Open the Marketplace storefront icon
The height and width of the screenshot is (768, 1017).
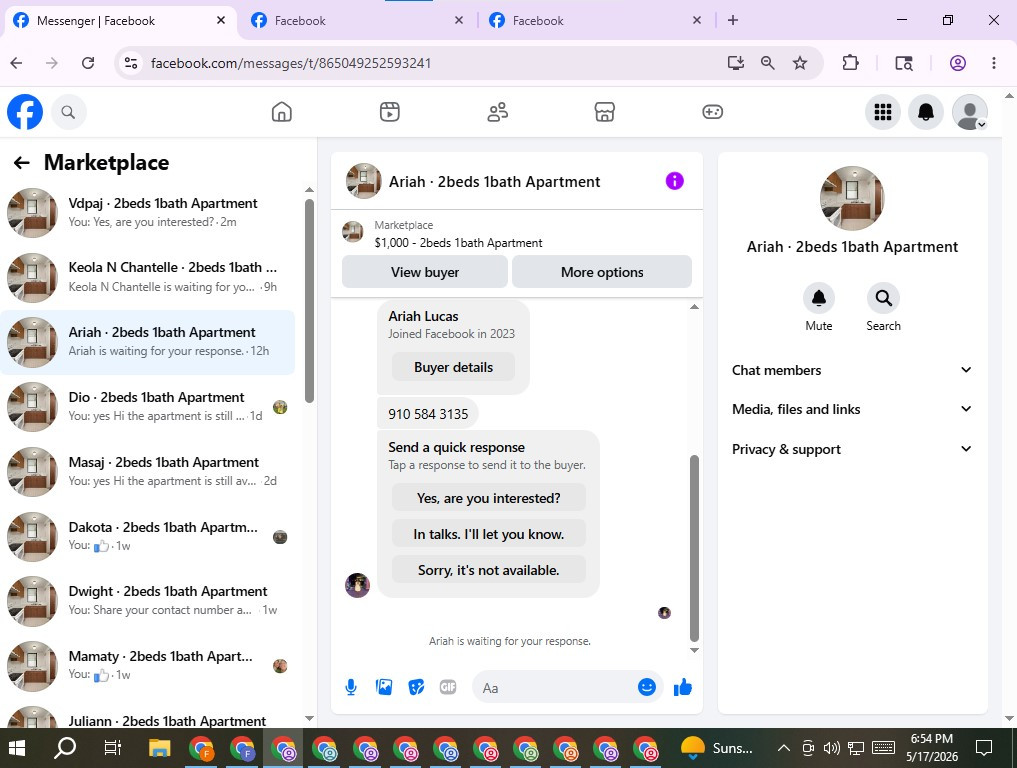604,112
